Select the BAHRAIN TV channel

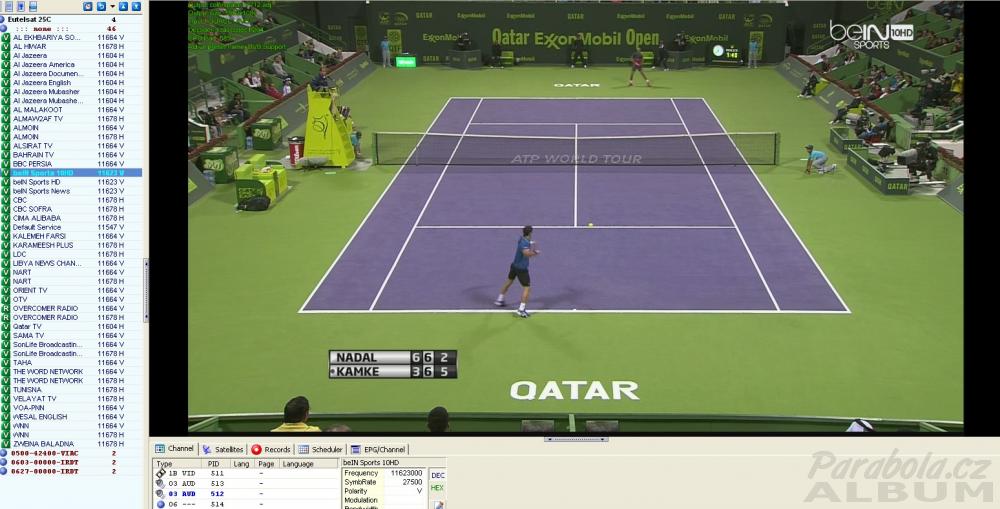71,154
